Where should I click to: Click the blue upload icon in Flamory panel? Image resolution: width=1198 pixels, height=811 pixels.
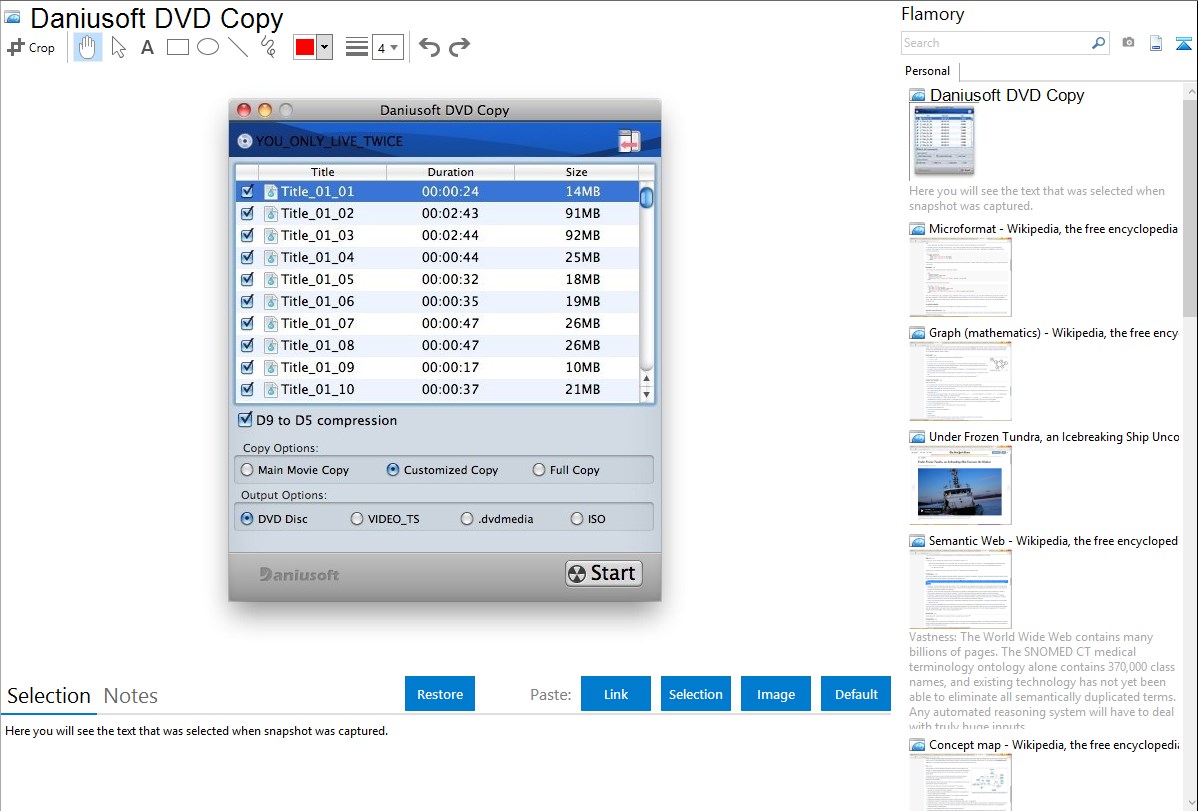pyautogui.click(x=1183, y=43)
